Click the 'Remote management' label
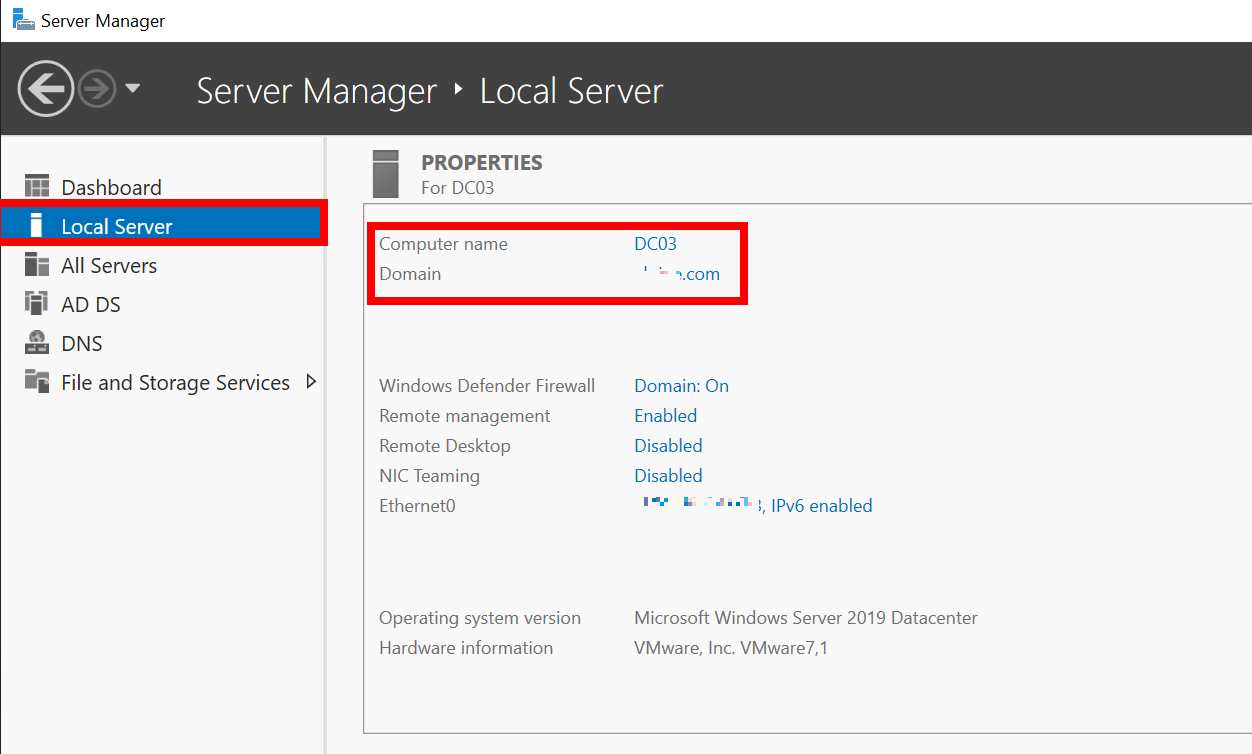This screenshot has height=754, width=1252. [465, 416]
